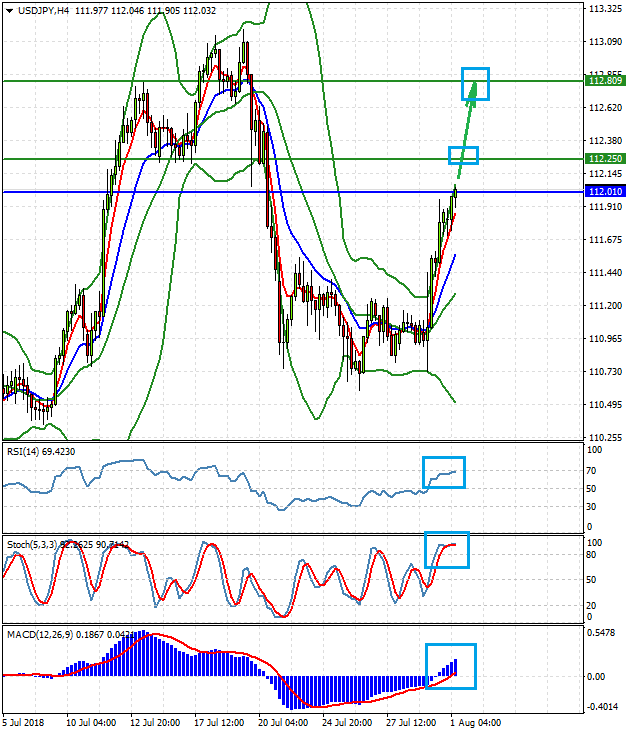
Task: Click the RSI(14) indicator label
Action: point(22,452)
